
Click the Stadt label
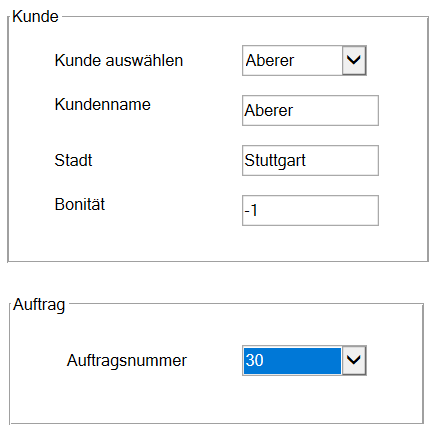[x=73, y=160]
